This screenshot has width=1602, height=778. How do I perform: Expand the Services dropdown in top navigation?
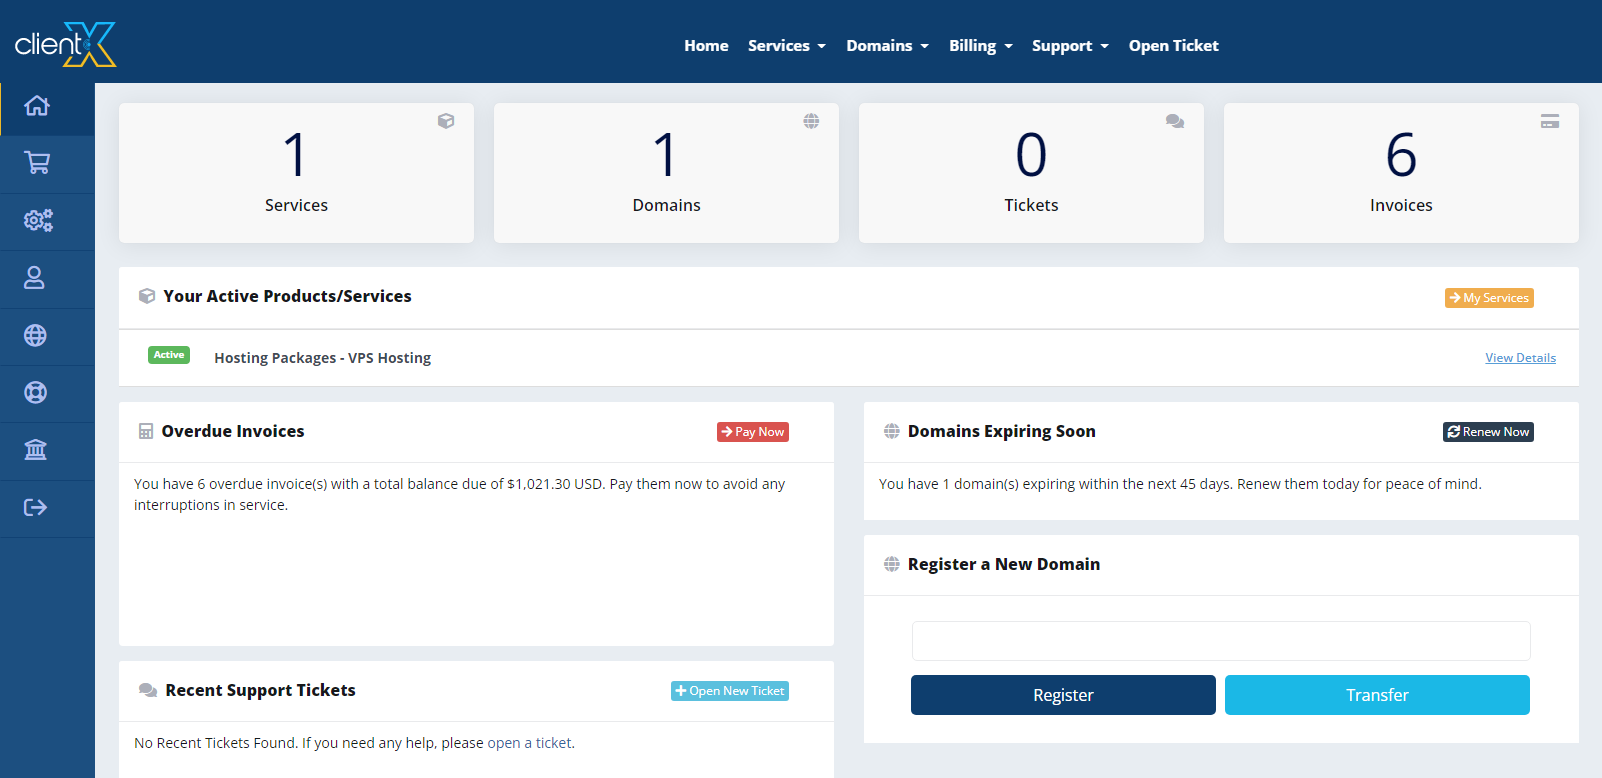coord(786,46)
